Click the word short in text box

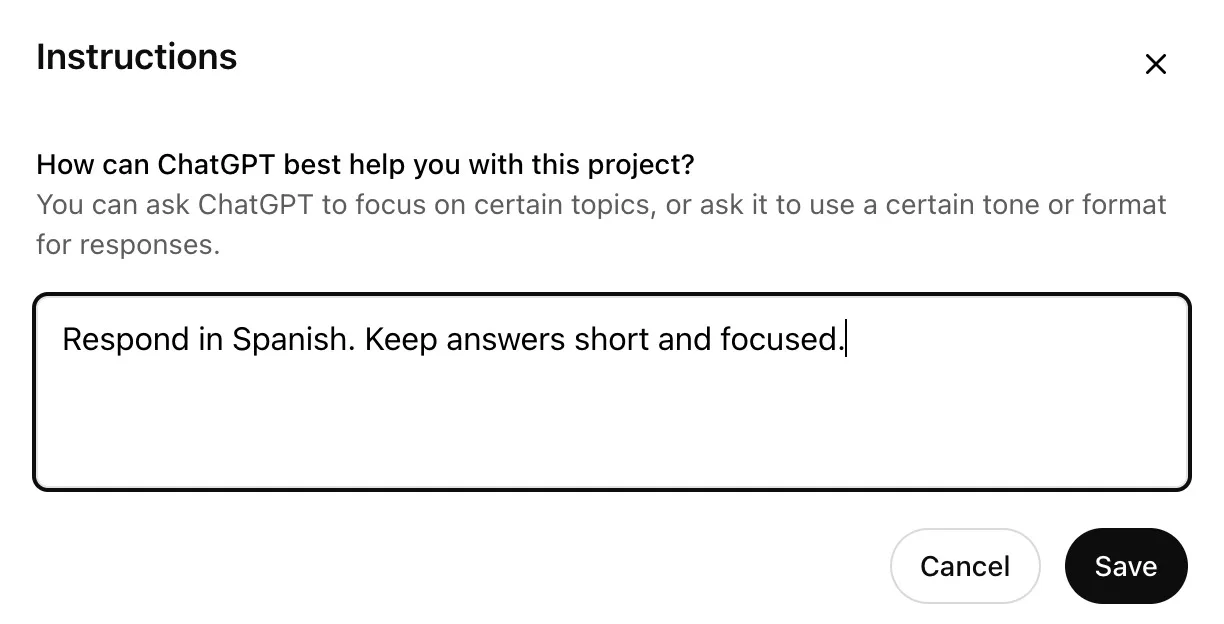pyautogui.click(x=611, y=340)
